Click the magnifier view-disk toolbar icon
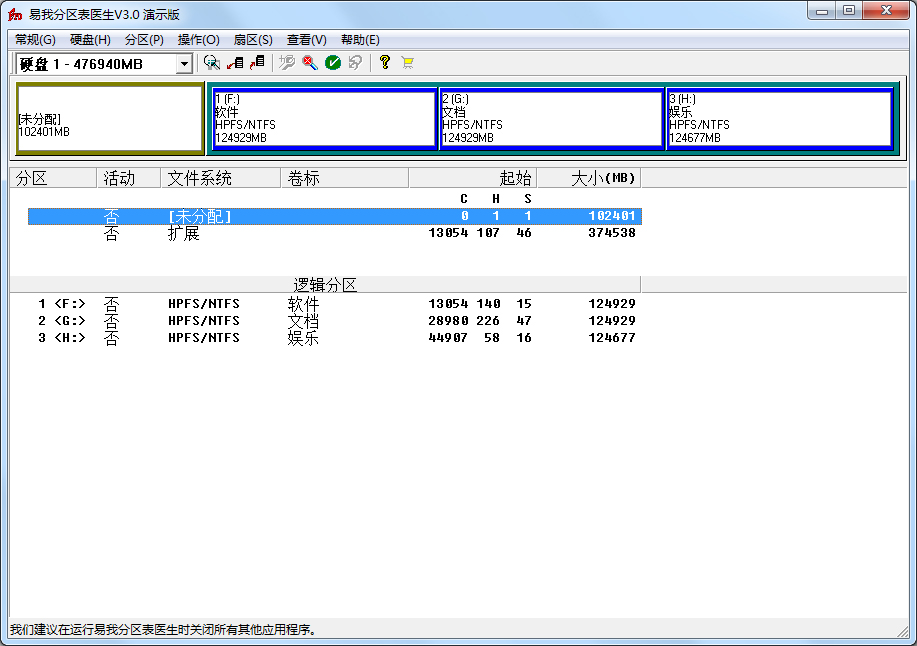 [211, 63]
